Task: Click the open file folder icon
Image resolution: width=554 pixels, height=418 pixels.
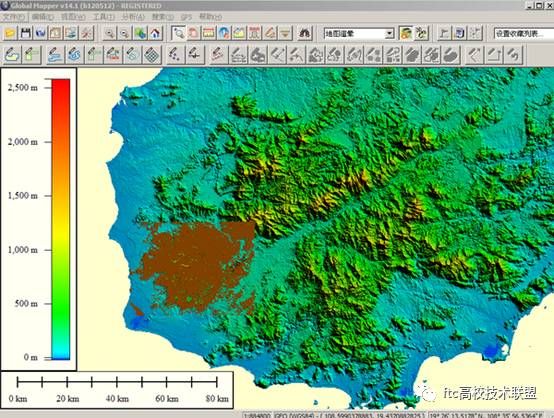Action: pyautogui.click(x=10, y=33)
